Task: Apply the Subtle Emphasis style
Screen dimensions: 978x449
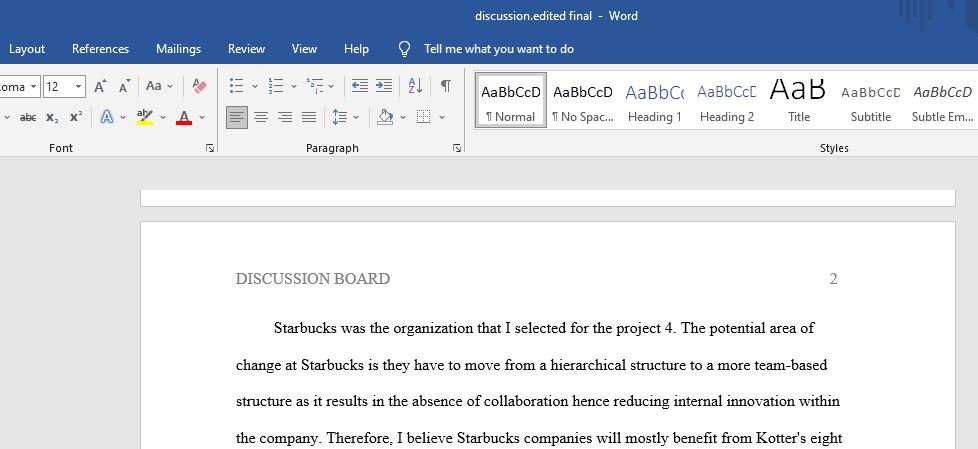Action: pos(942,100)
